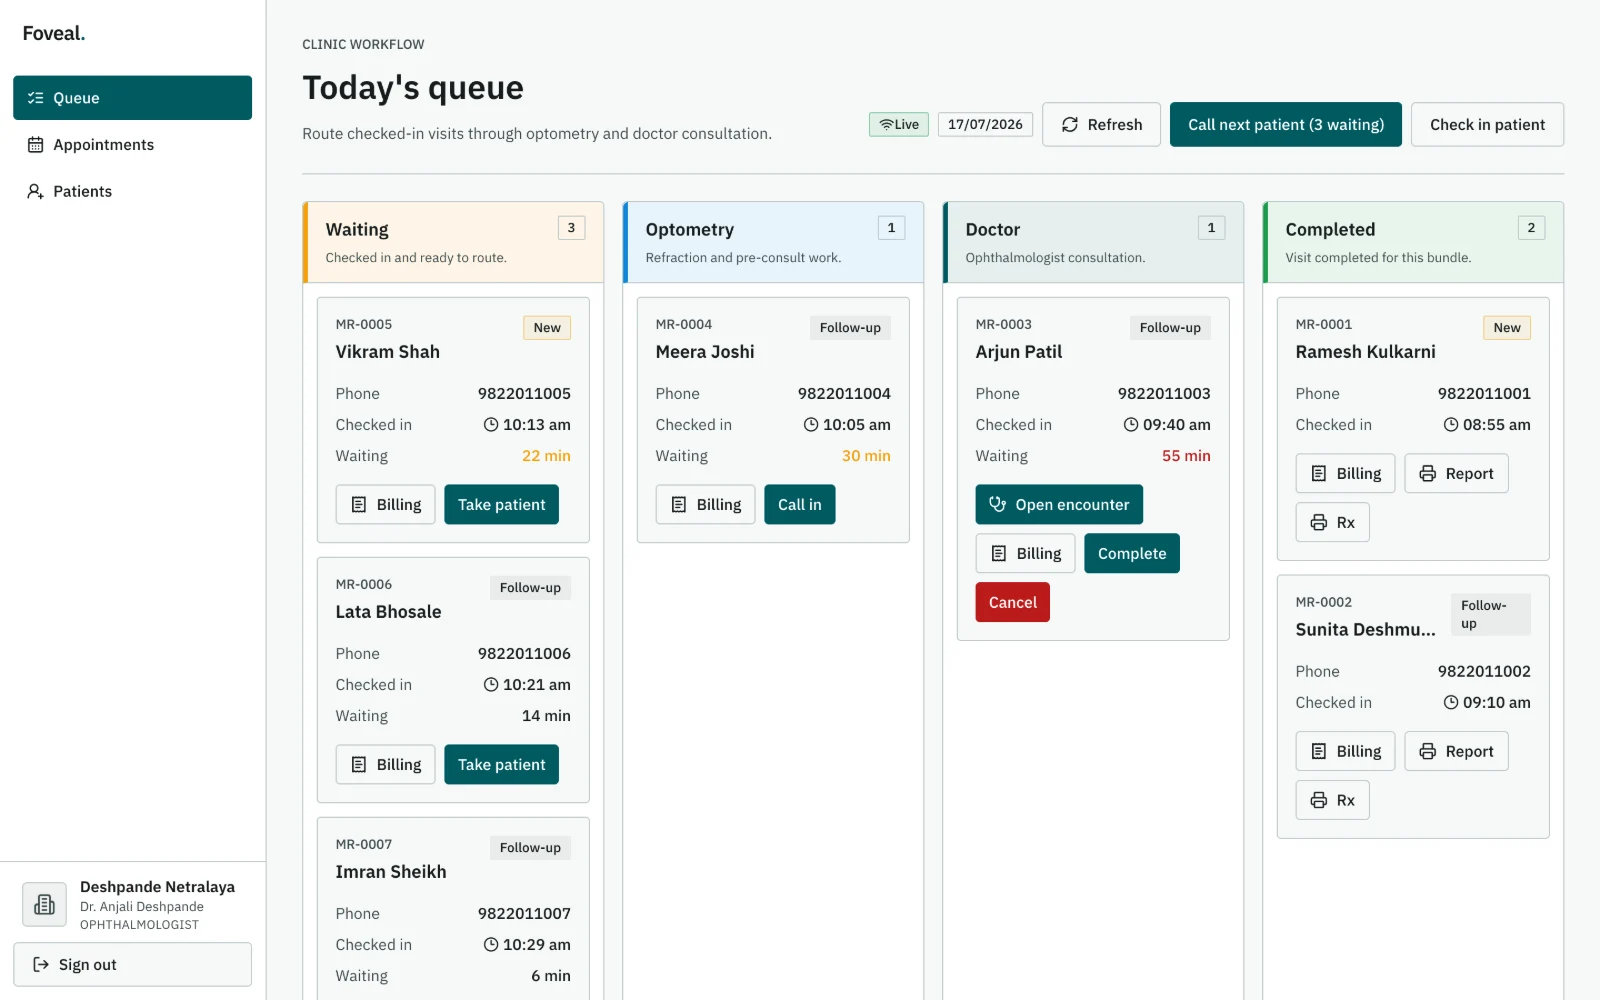Screen dimensions: 1600x1000
Task: Cancel Arjun Patil's visit
Action: tap(1013, 603)
